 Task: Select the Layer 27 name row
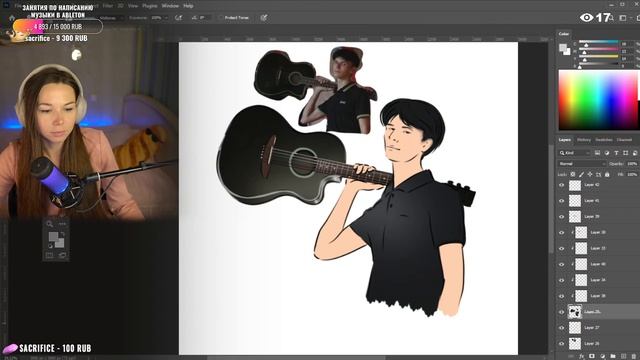tap(592, 328)
